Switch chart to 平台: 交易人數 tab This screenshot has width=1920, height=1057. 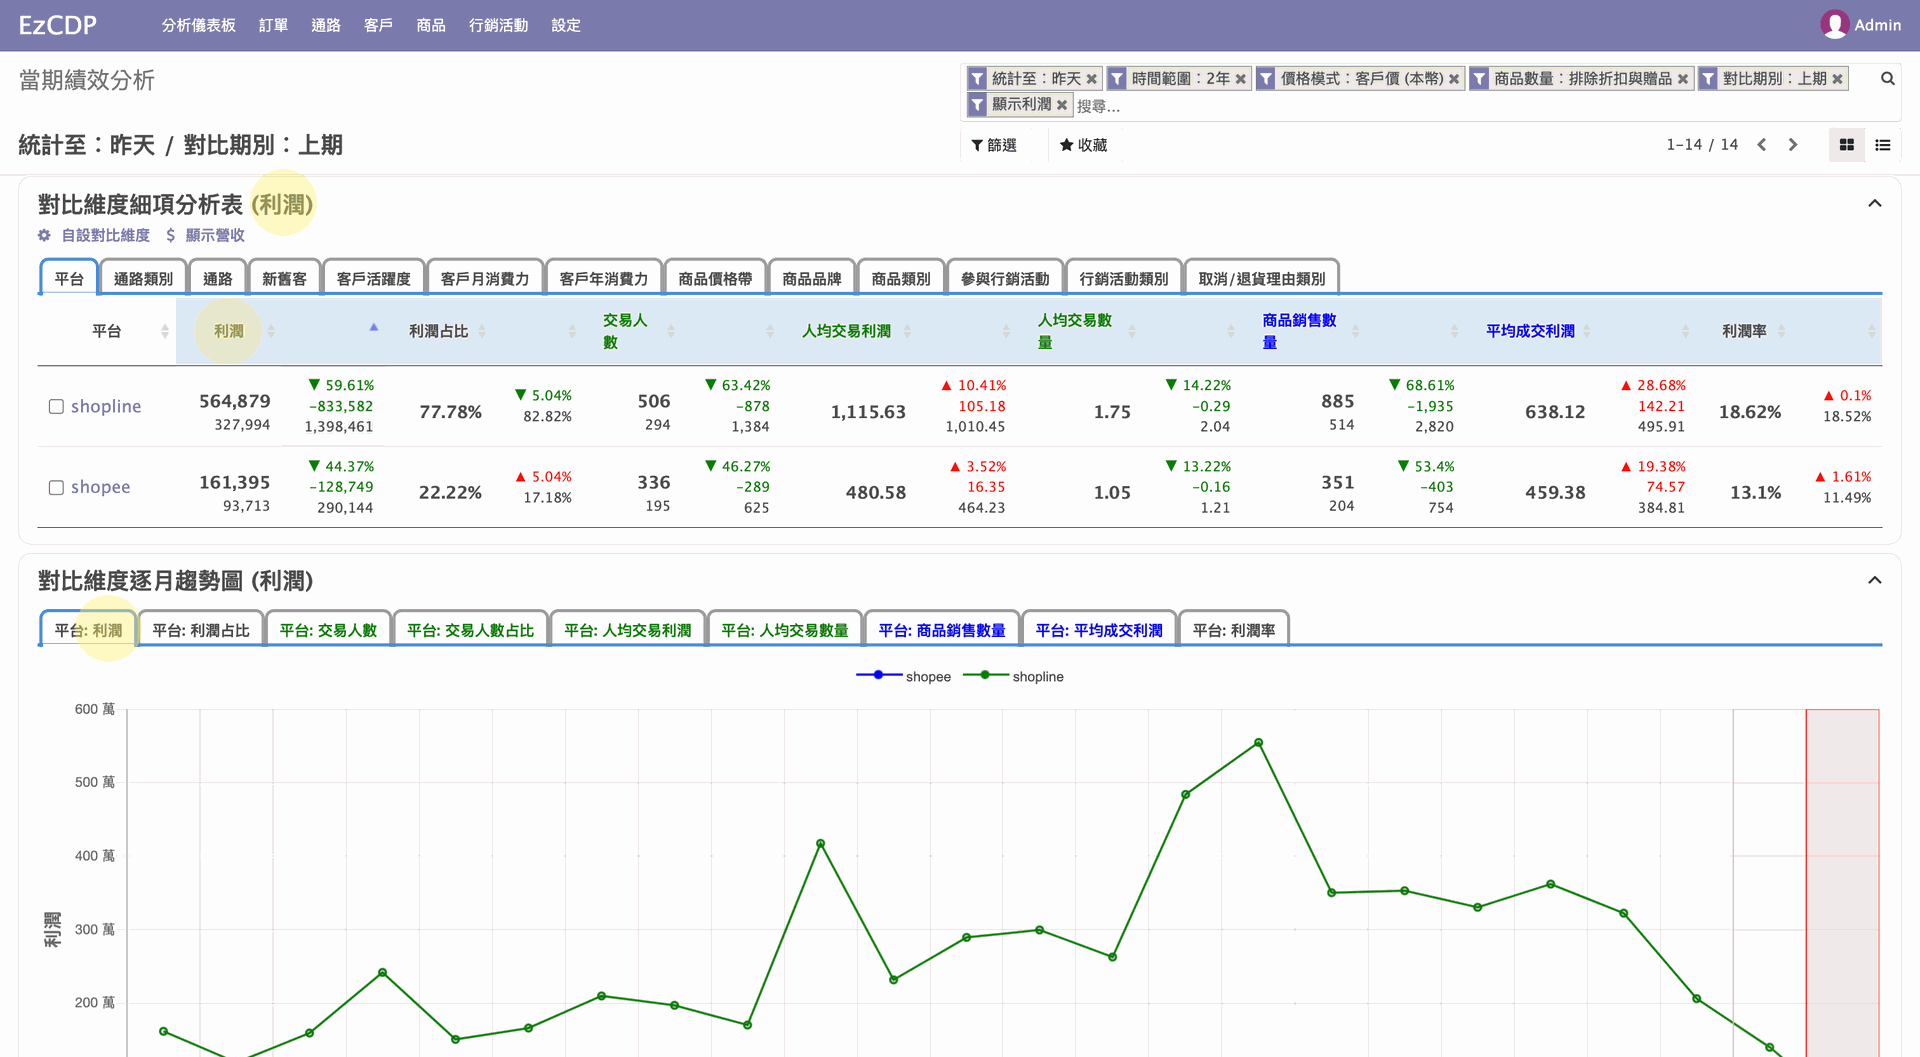point(328,629)
